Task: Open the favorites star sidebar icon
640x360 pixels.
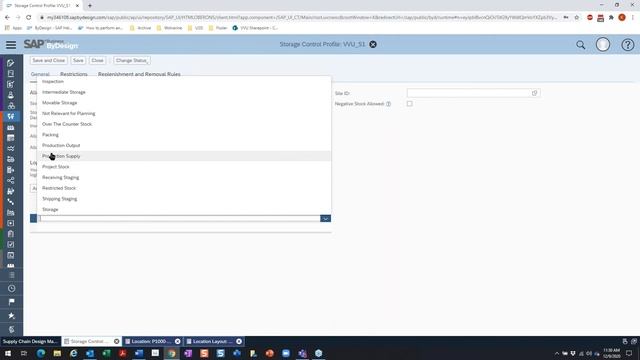Action: (x=11, y=316)
